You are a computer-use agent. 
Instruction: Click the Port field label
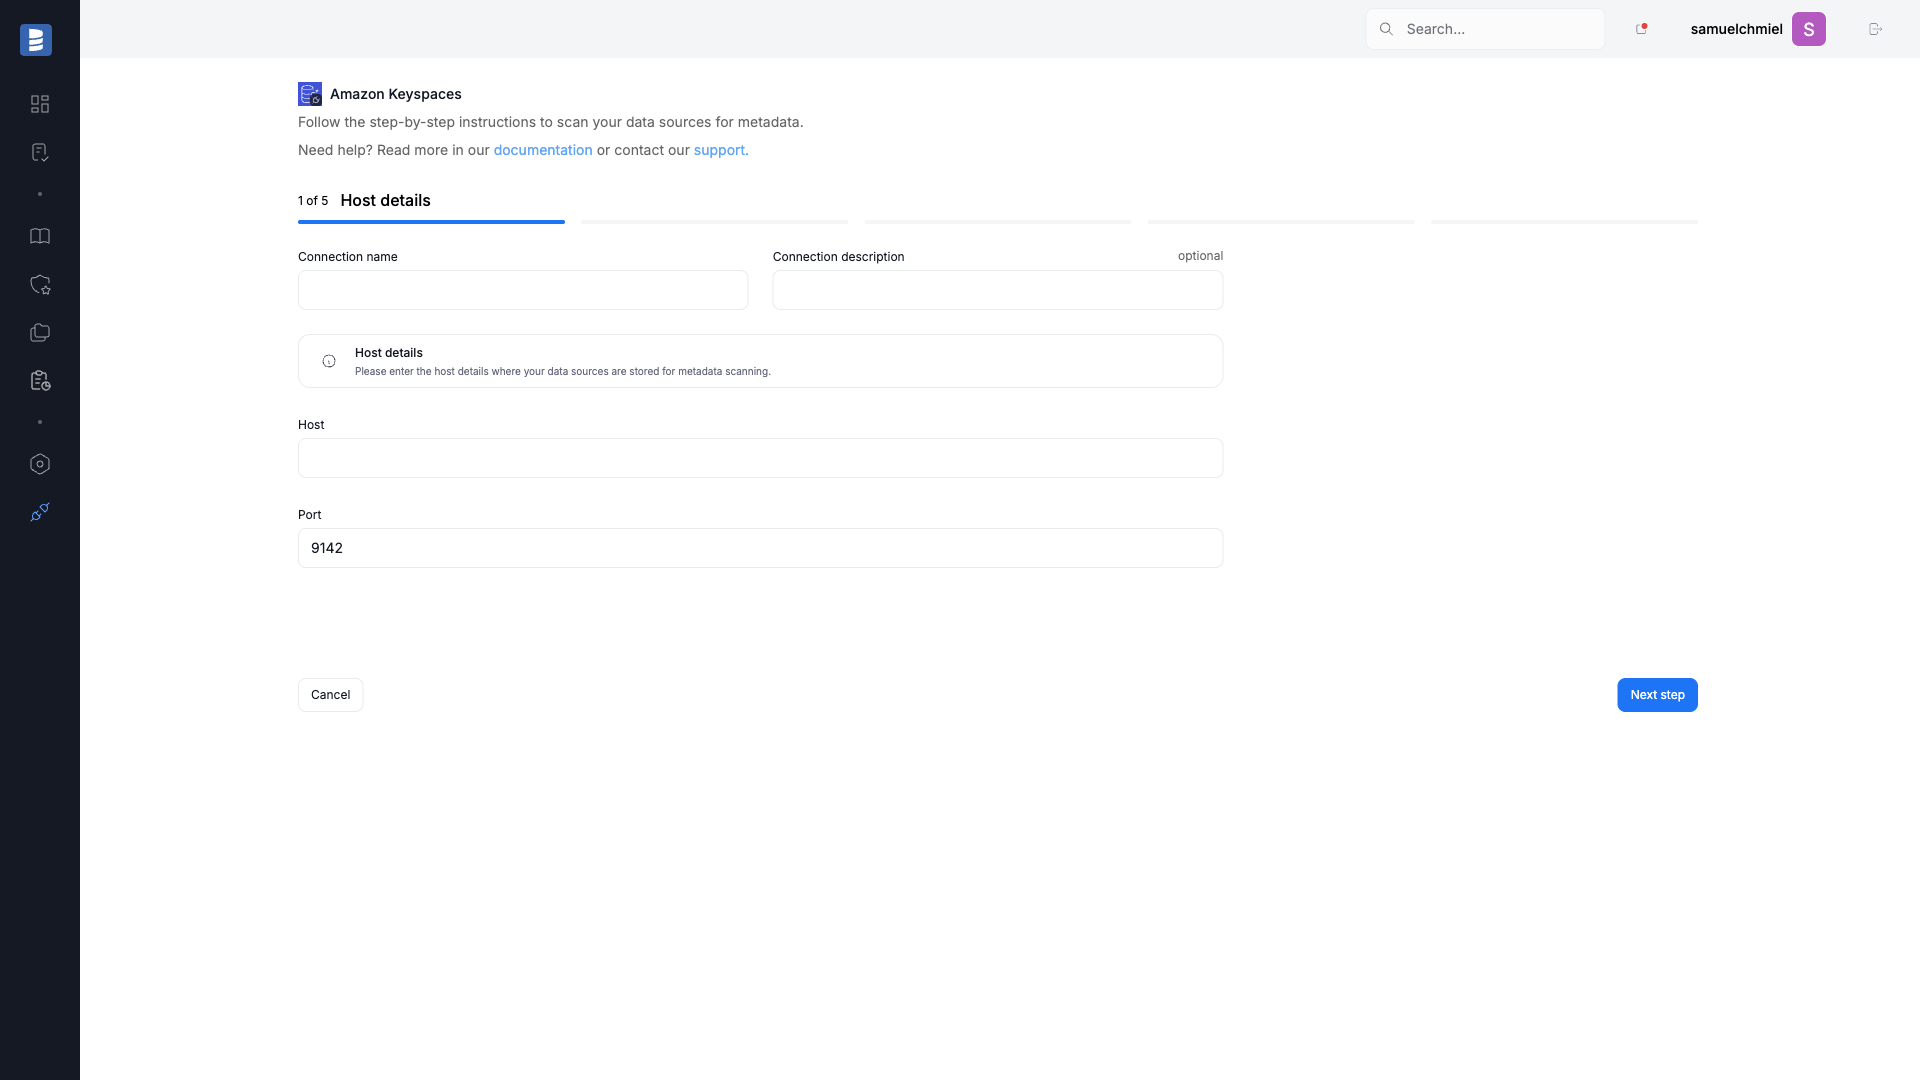[310, 515]
